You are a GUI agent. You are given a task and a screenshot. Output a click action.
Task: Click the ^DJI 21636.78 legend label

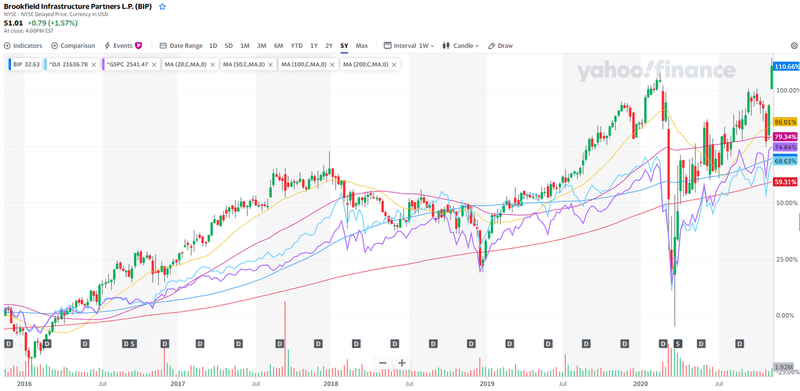(68, 65)
